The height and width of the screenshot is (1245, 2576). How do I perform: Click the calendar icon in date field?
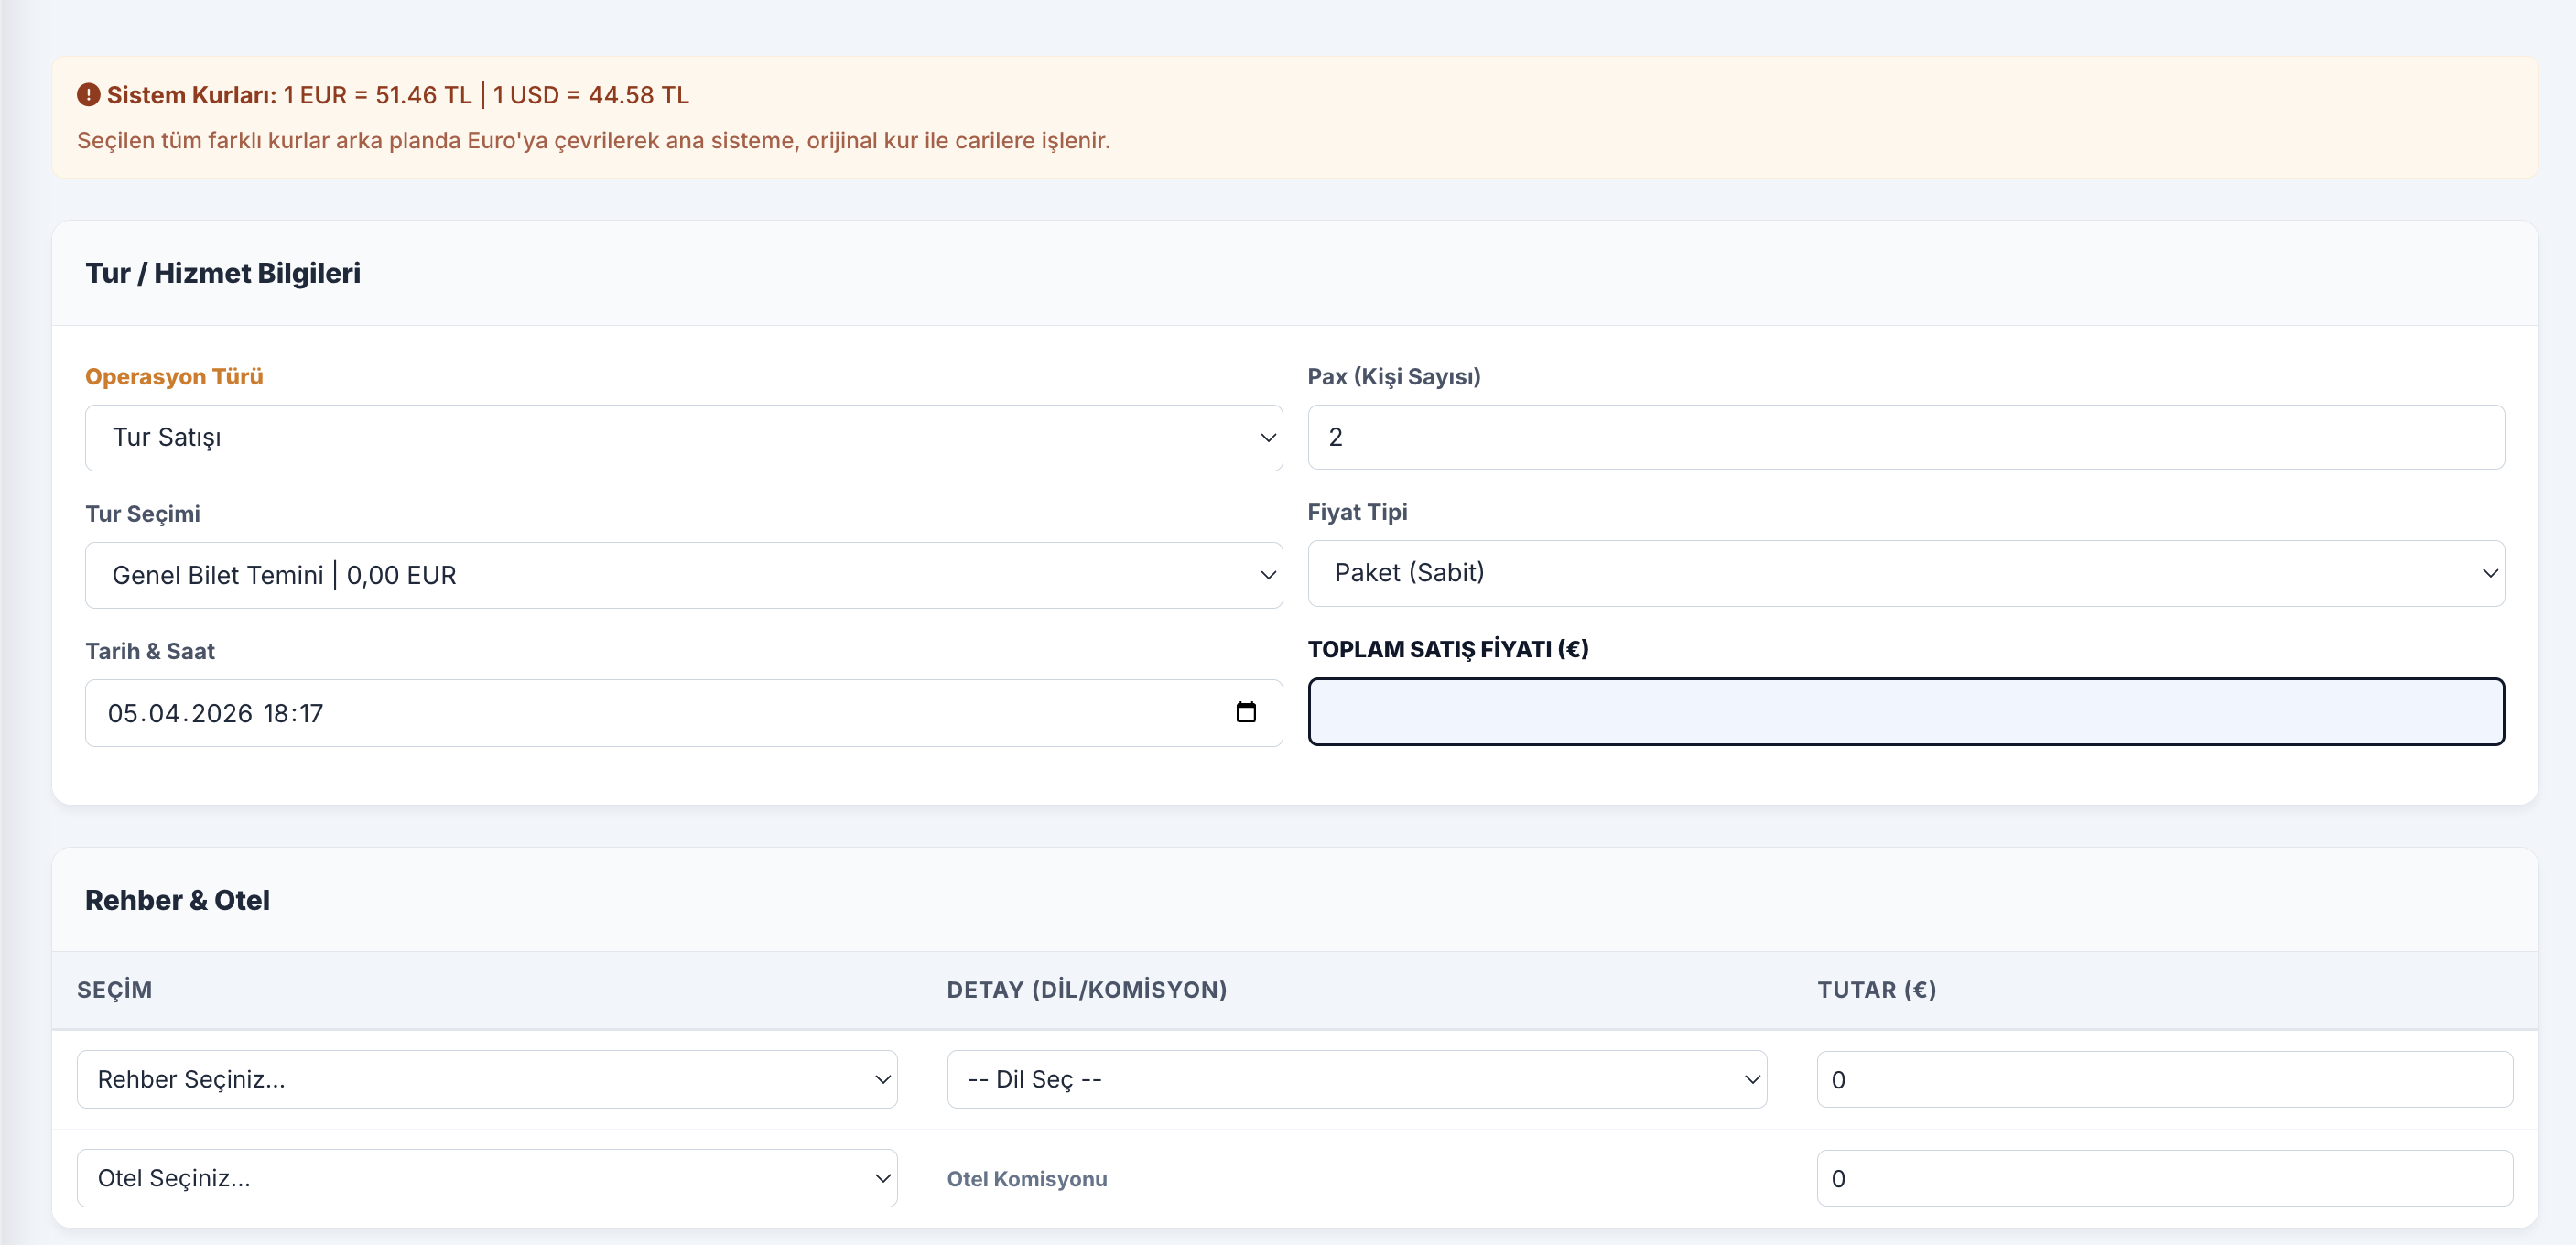[x=1245, y=712]
